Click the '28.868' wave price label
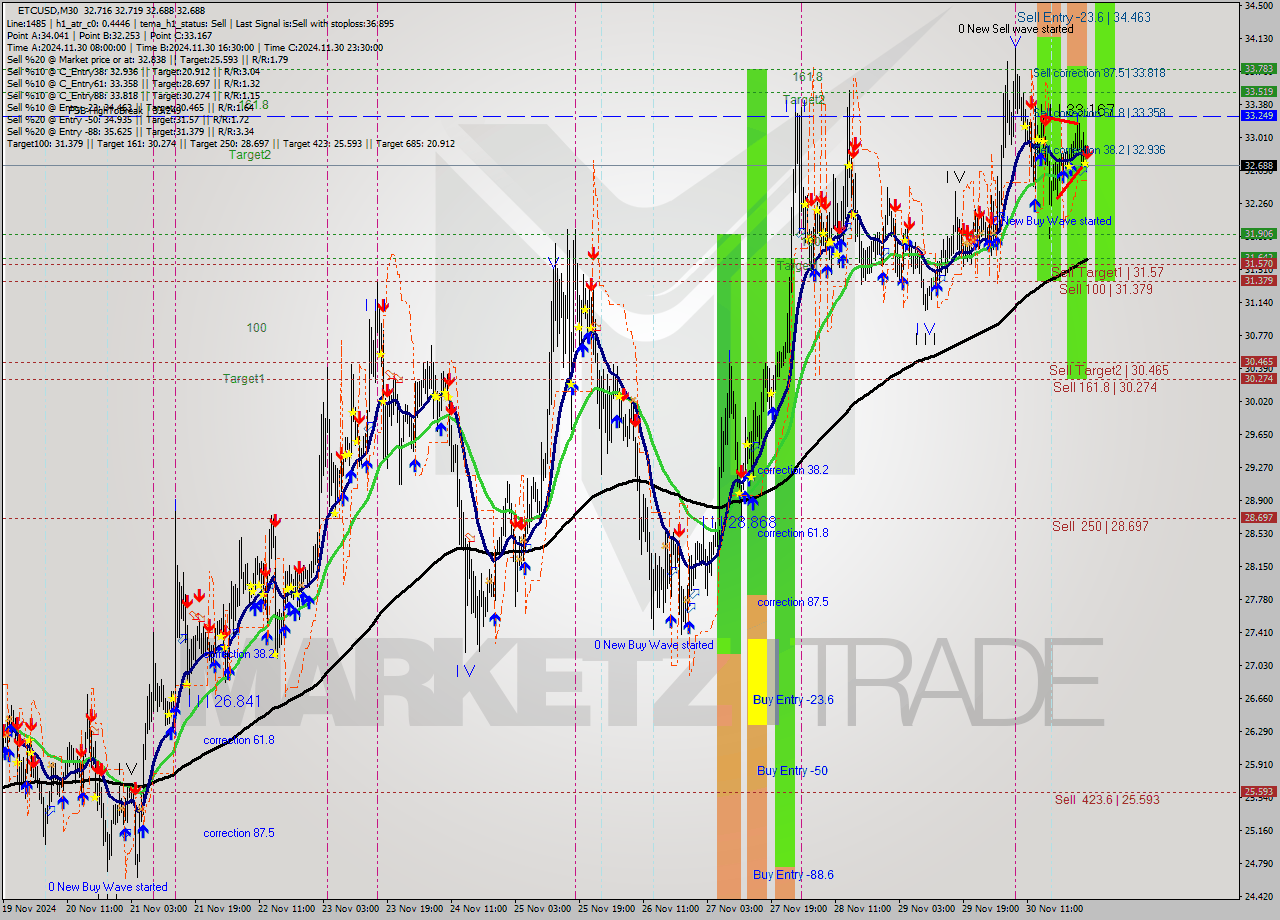The height and width of the screenshot is (920, 1280). point(751,523)
